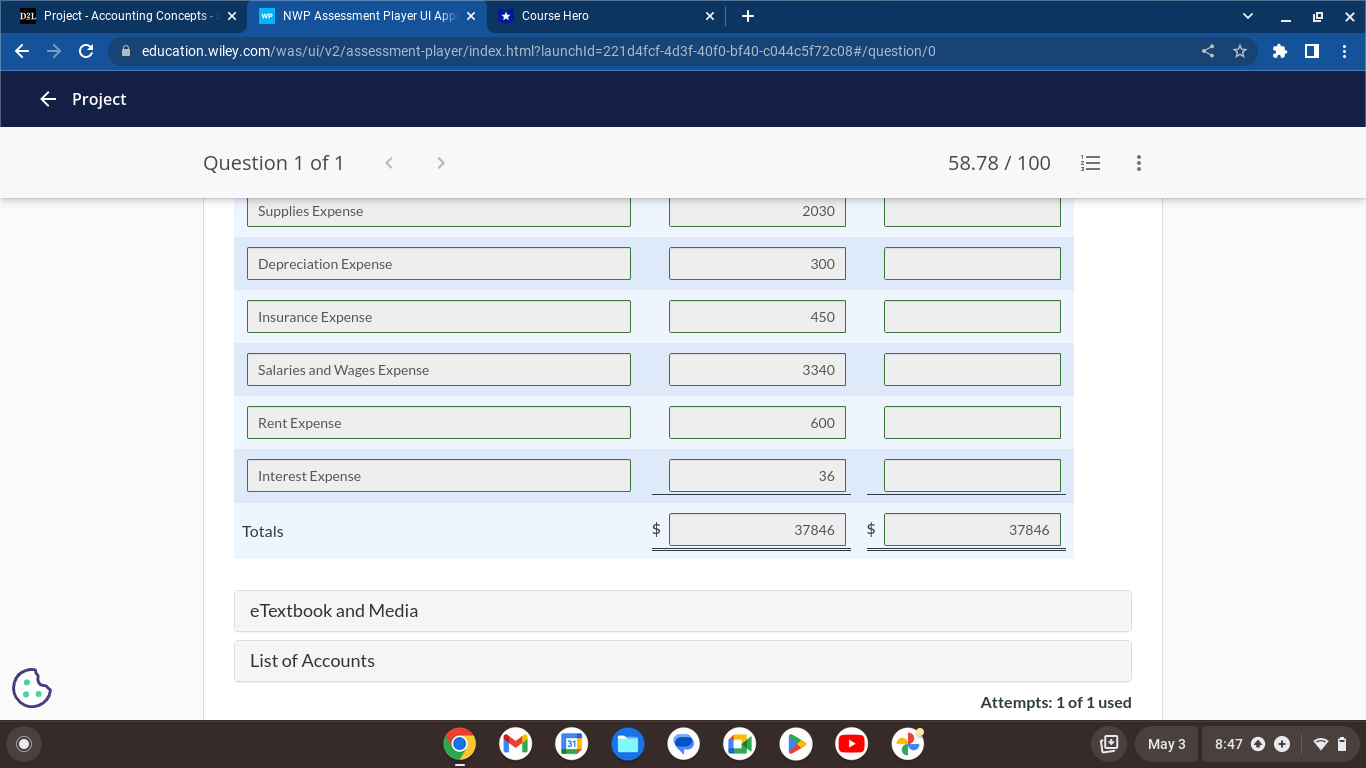
Task: Expand the eTextbook and Media section
Action: [683, 610]
